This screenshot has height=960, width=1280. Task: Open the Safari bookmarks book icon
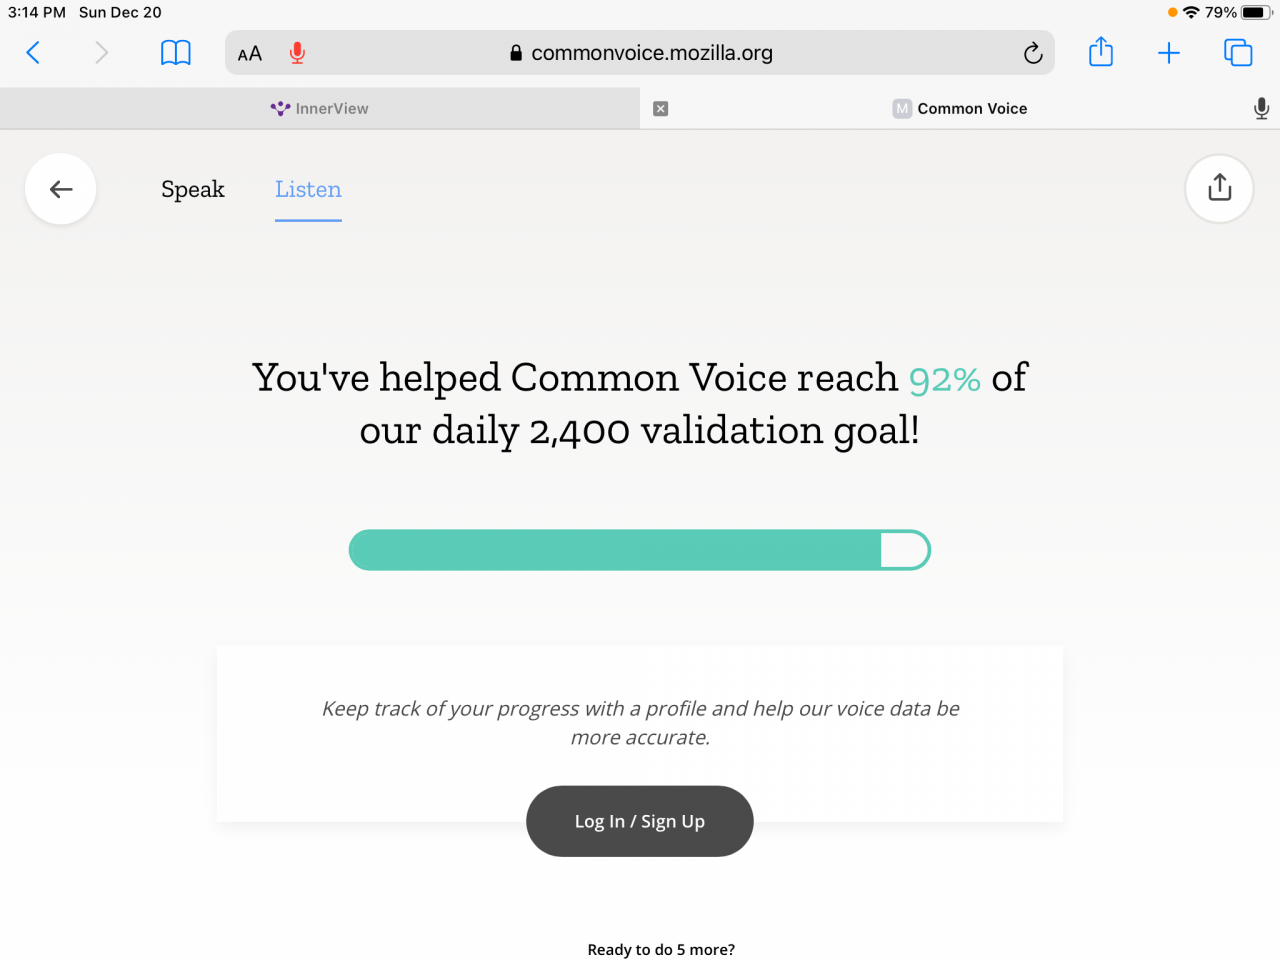pyautogui.click(x=176, y=53)
